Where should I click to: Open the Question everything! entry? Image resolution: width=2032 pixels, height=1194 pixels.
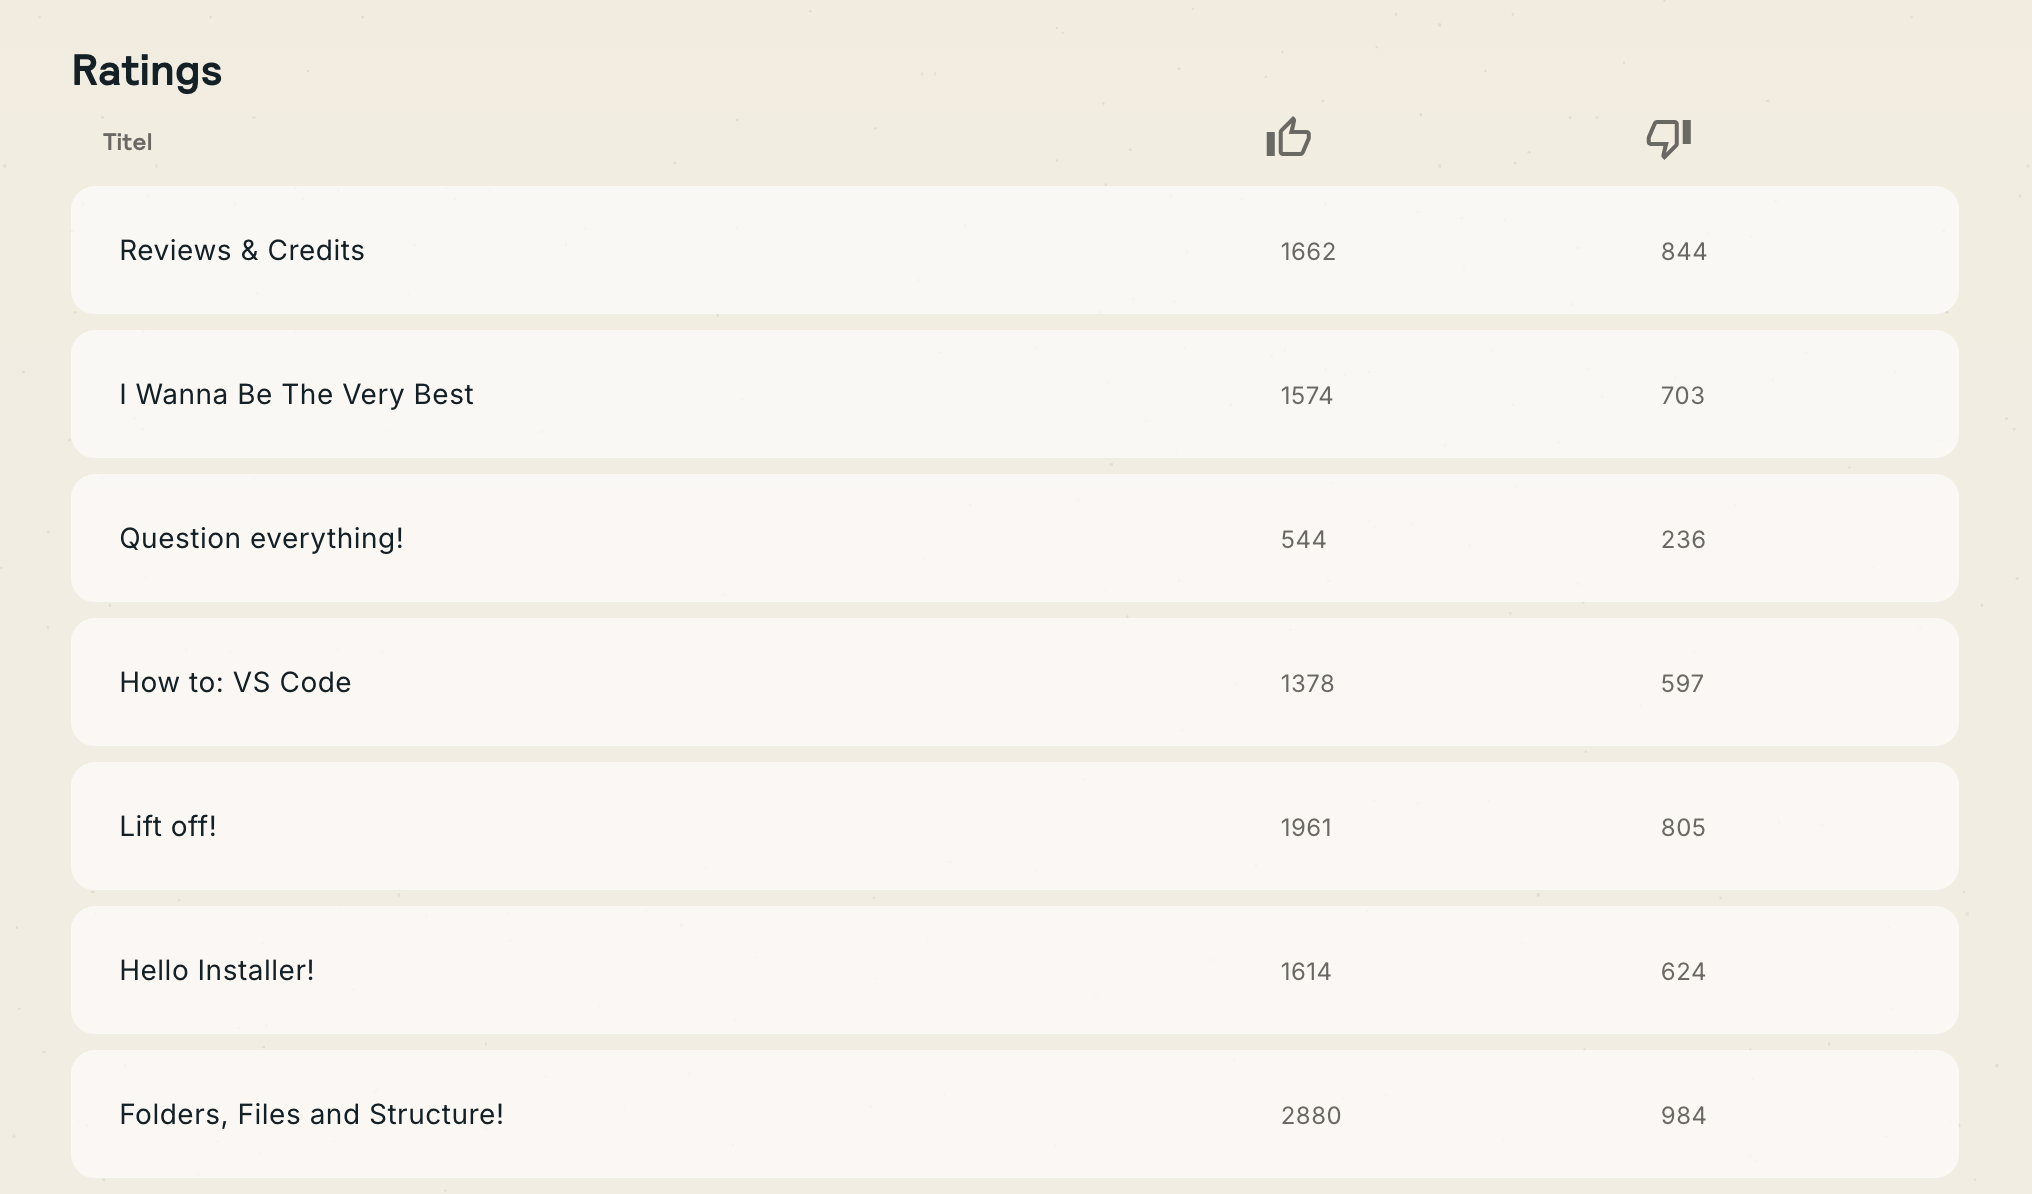tap(261, 538)
